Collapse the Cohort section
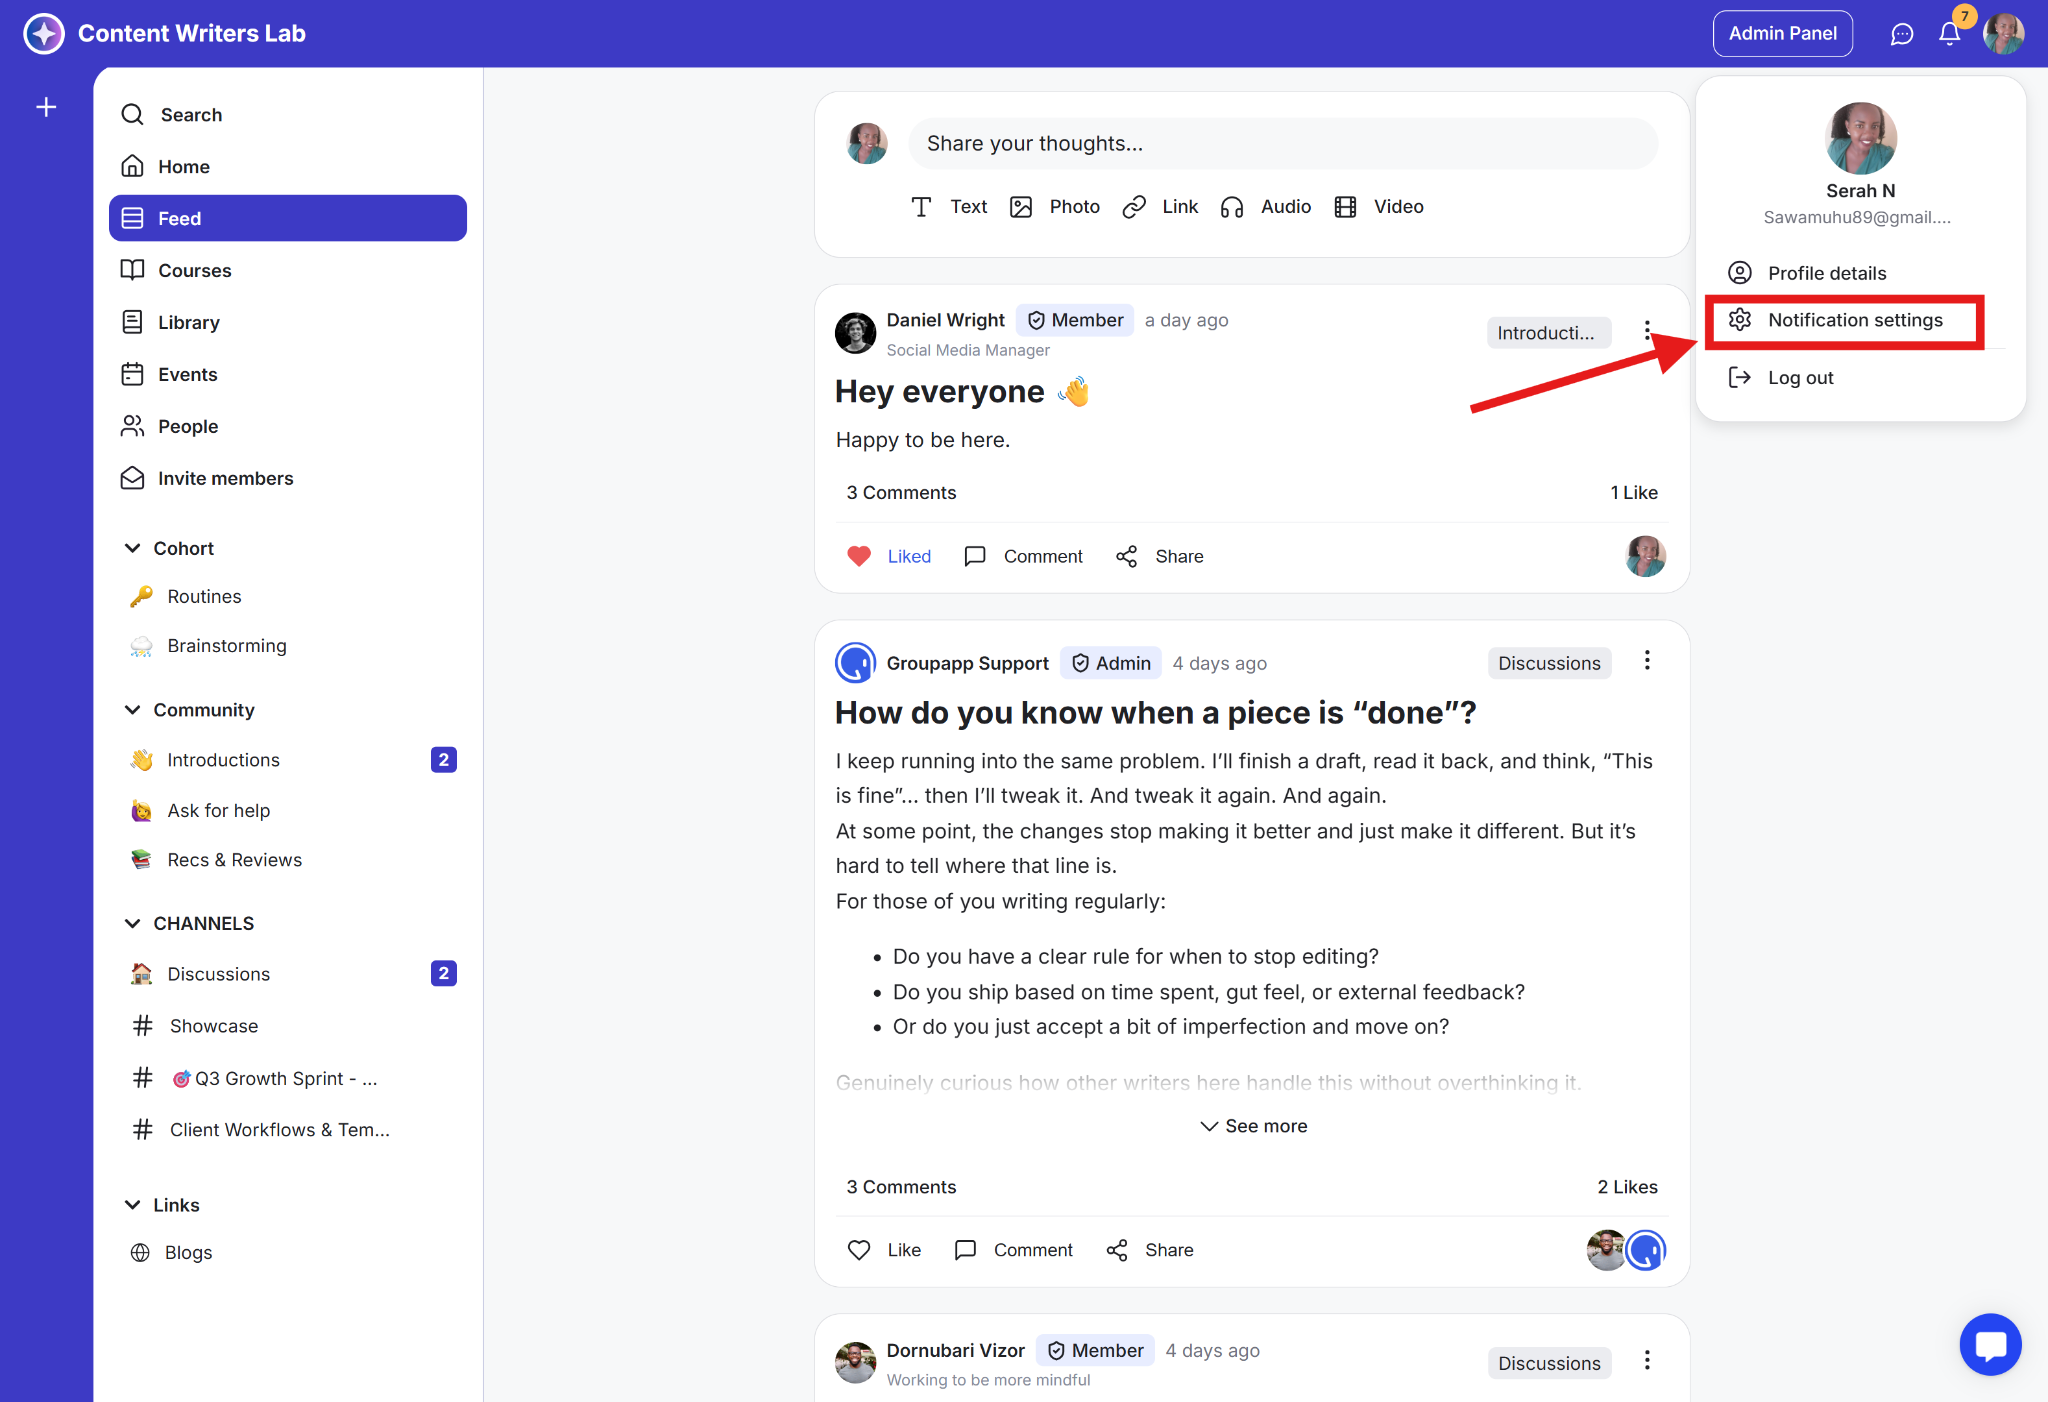 [x=132, y=548]
